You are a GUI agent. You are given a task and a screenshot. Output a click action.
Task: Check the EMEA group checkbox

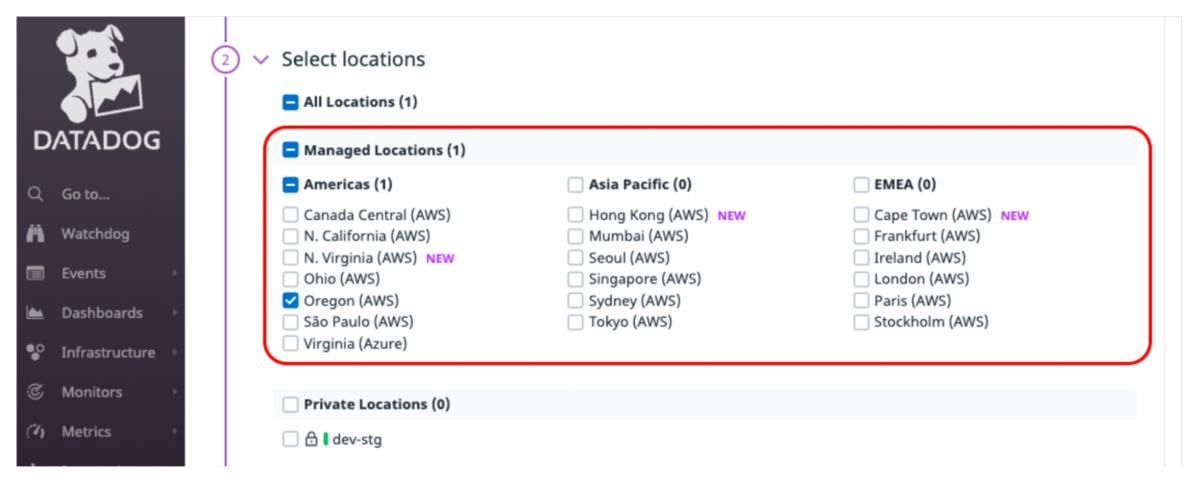(861, 184)
